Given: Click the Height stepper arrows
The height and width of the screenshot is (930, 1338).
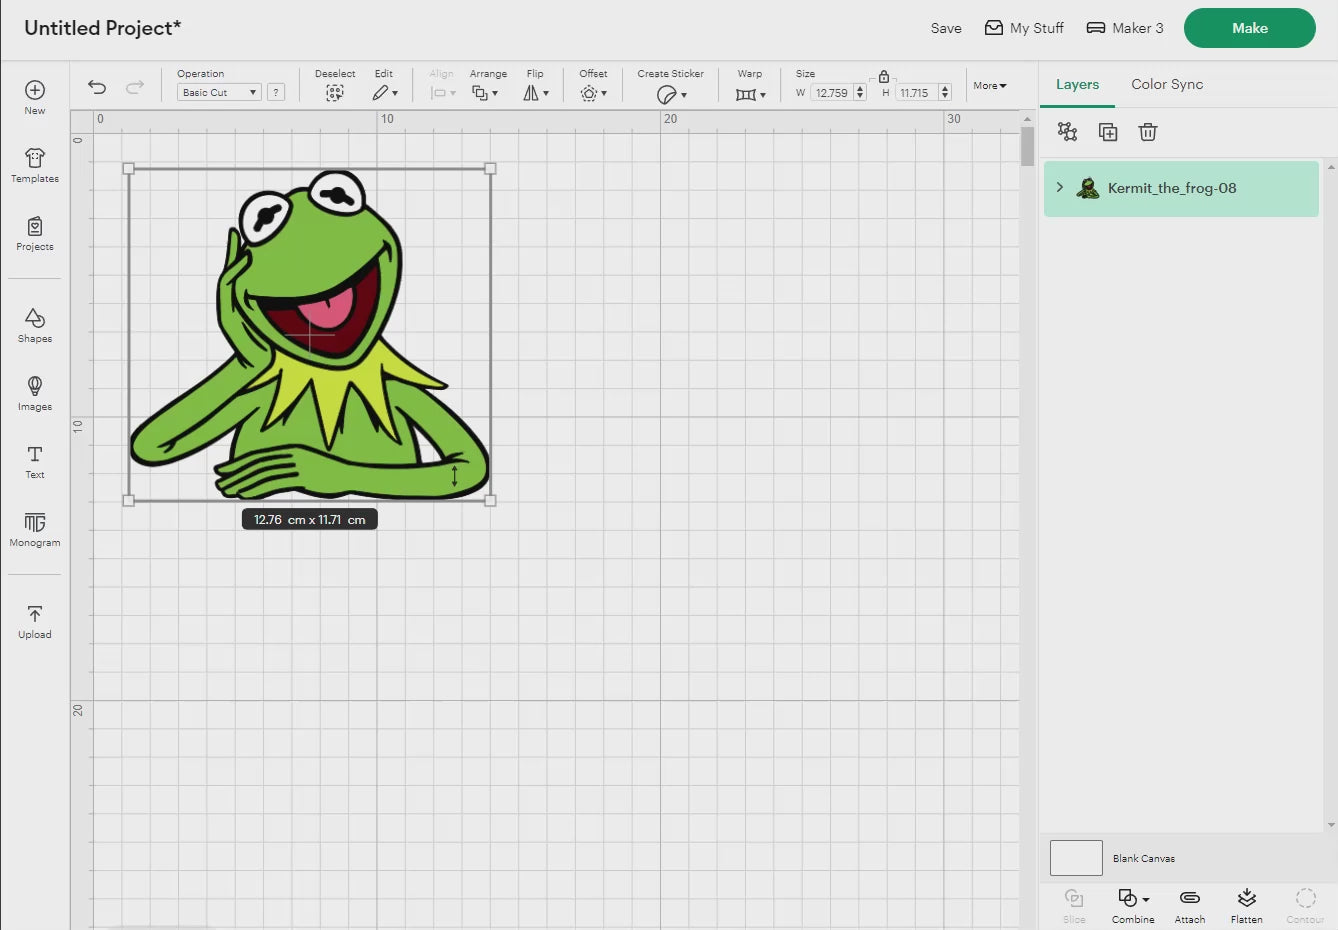Looking at the screenshot, I should pyautogui.click(x=945, y=93).
